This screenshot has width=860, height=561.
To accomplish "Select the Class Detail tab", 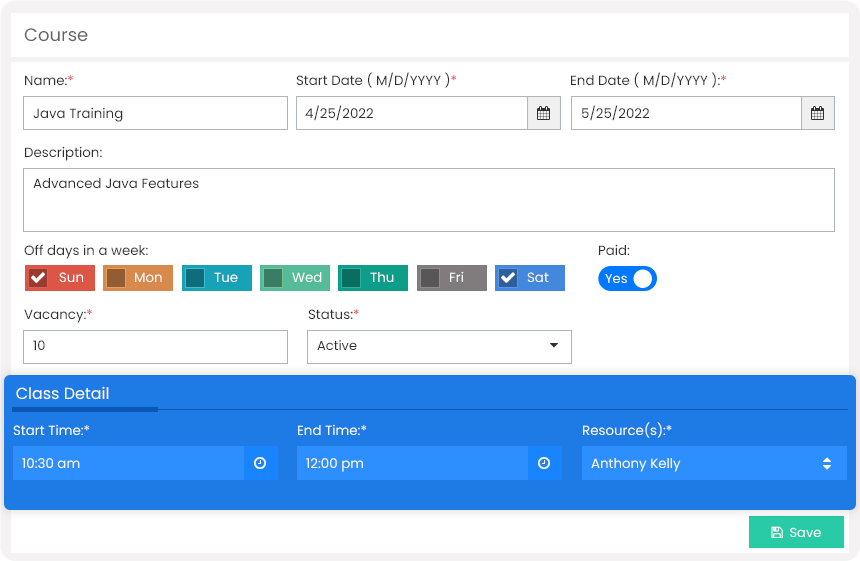I will [63, 394].
